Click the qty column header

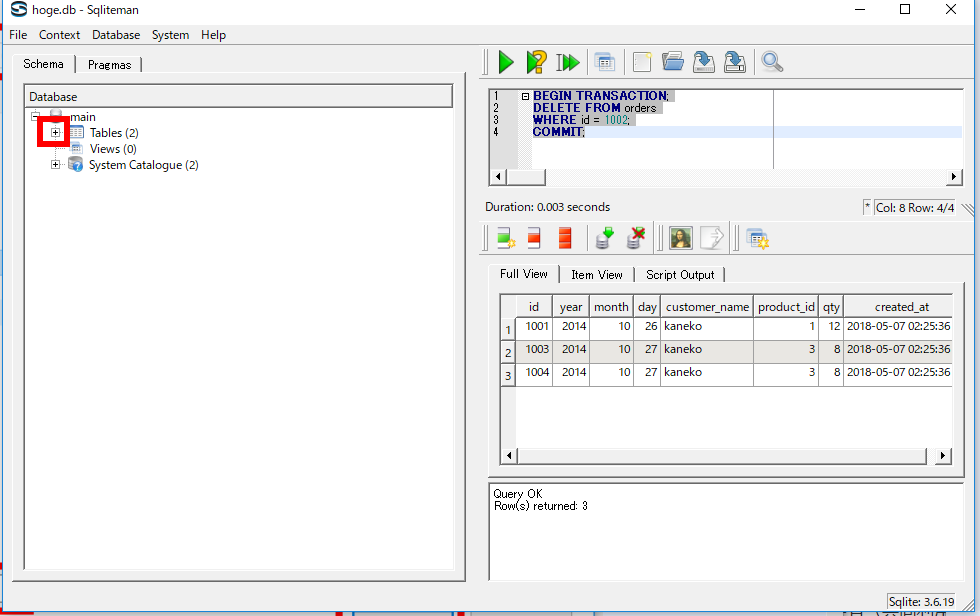click(x=831, y=307)
